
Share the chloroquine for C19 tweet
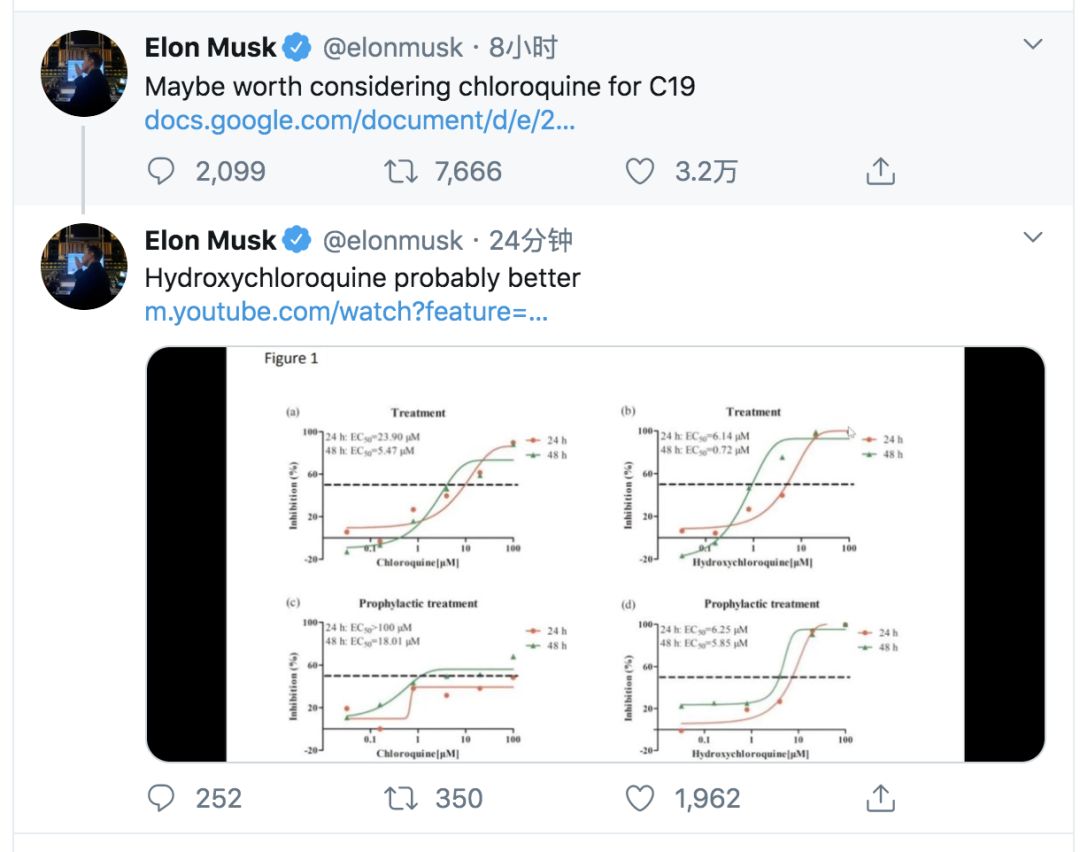(879, 172)
